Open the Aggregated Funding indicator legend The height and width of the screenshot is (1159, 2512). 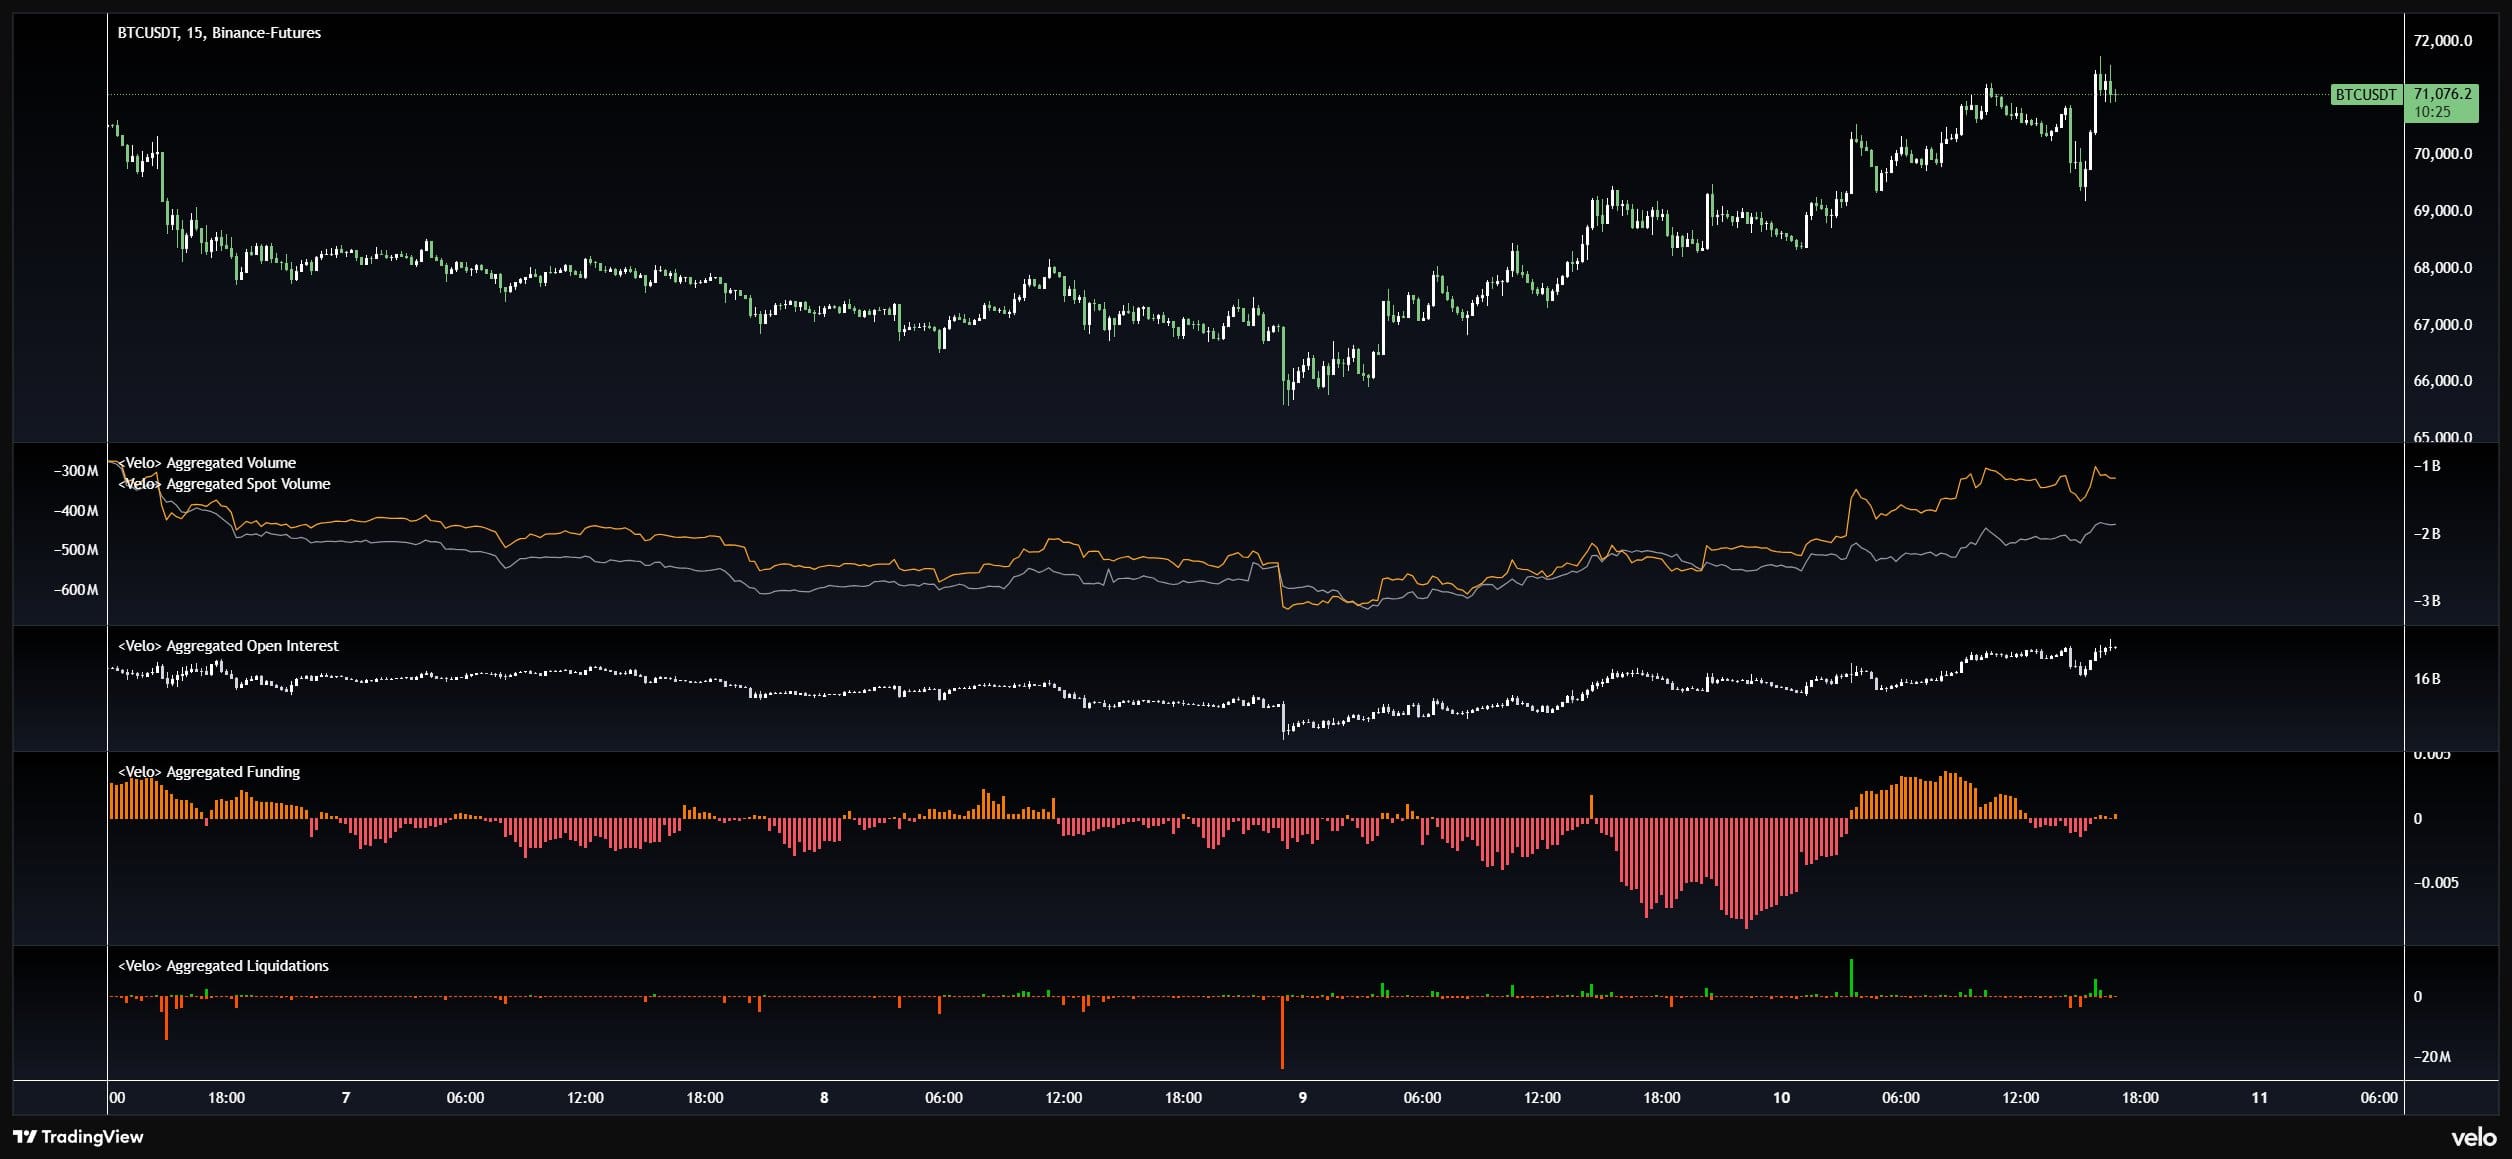tap(210, 772)
